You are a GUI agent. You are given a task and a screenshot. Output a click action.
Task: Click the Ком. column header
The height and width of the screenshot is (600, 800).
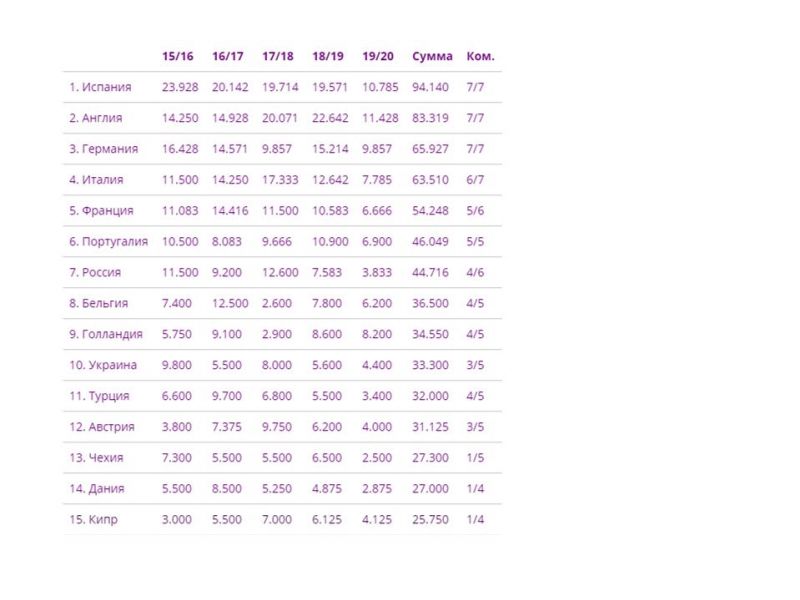[480, 56]
